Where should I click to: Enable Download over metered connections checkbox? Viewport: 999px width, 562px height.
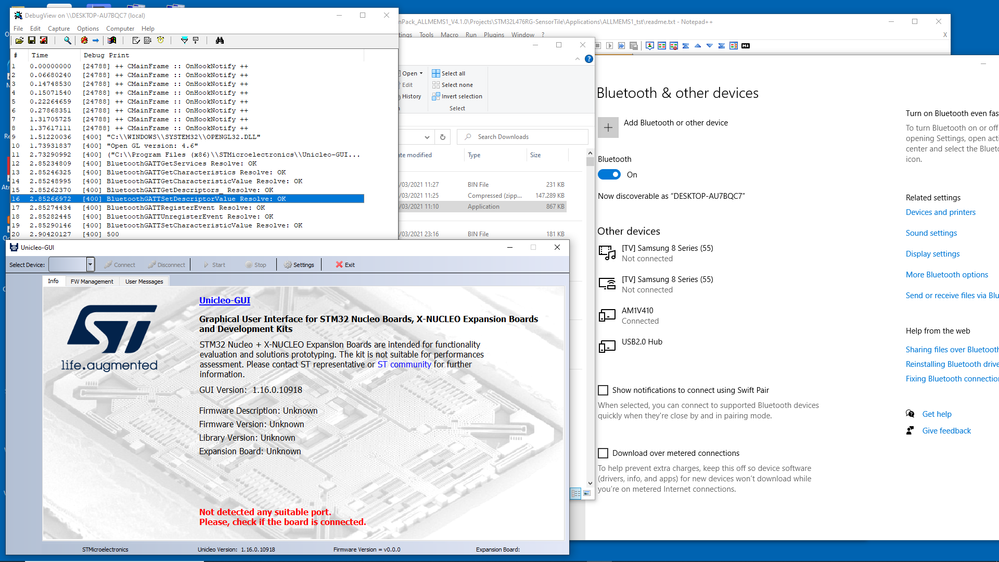[603, 453]
